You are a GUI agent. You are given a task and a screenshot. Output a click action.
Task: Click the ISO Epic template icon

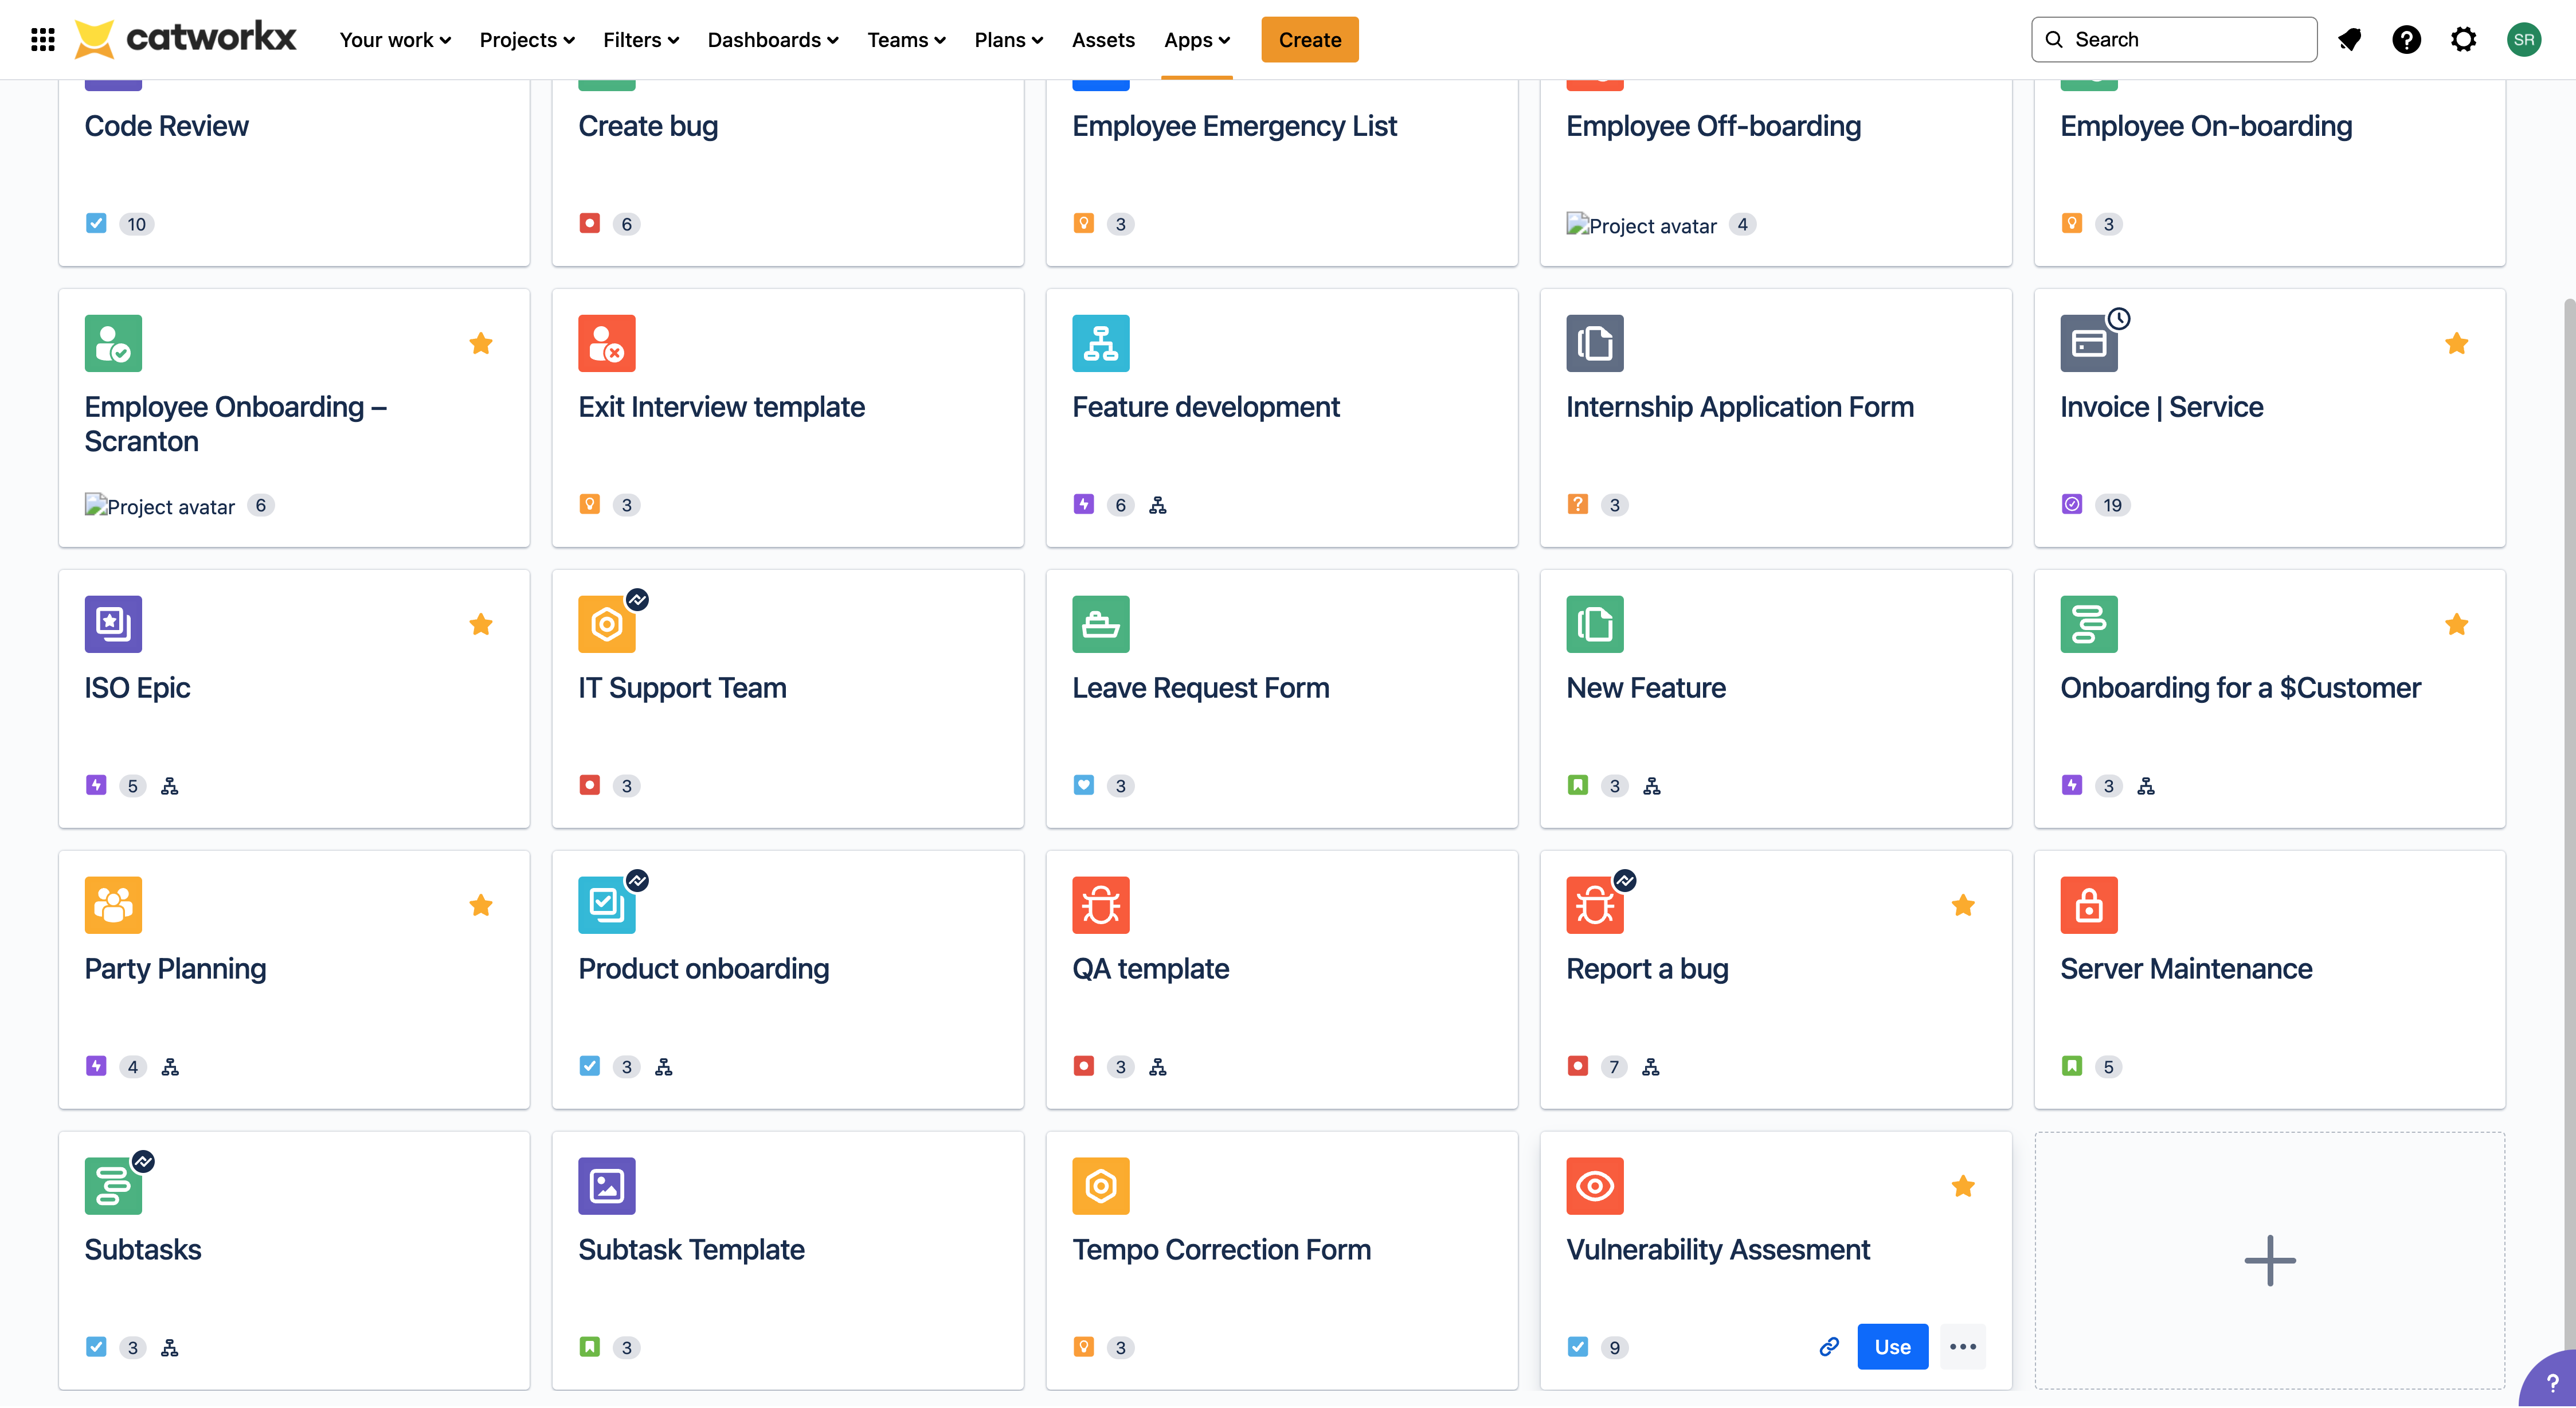click(113, 624)
